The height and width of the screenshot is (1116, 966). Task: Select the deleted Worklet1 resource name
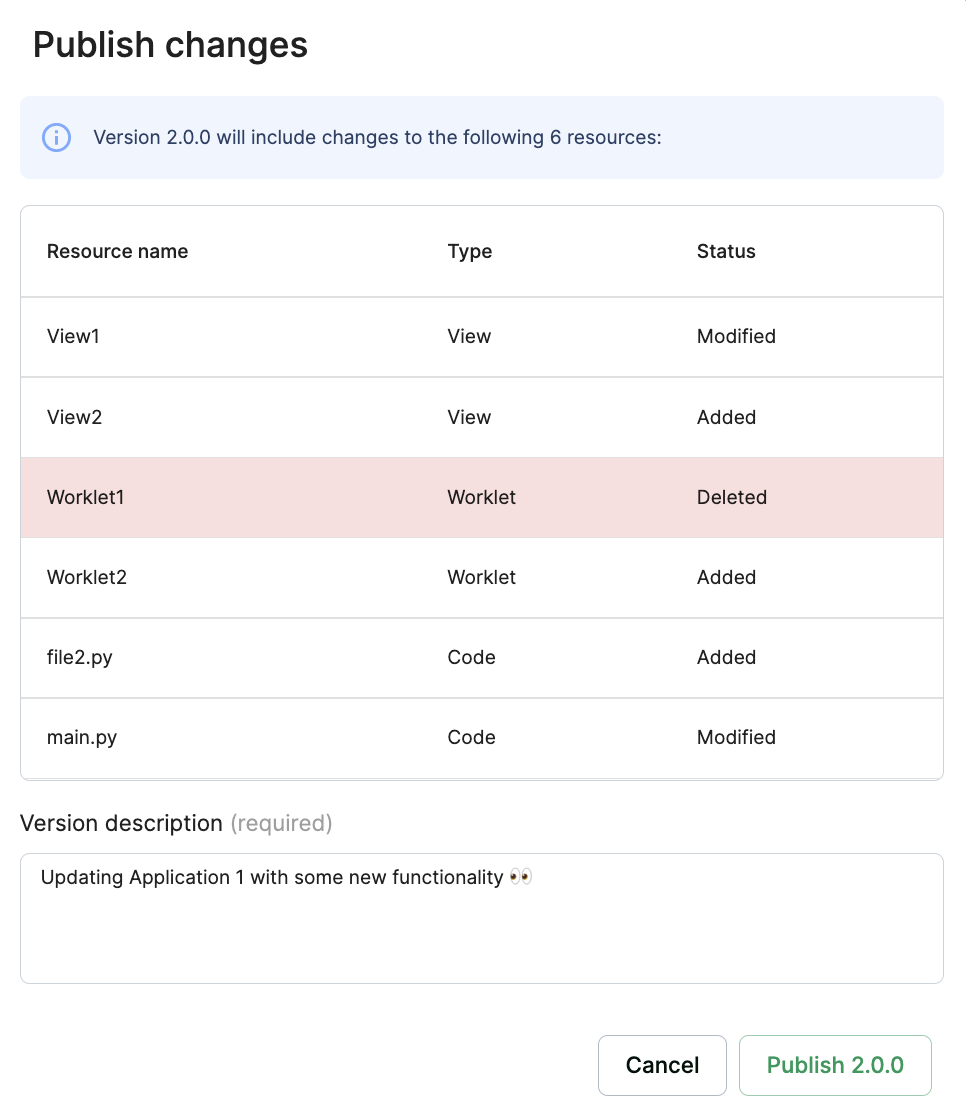(85, 497)
